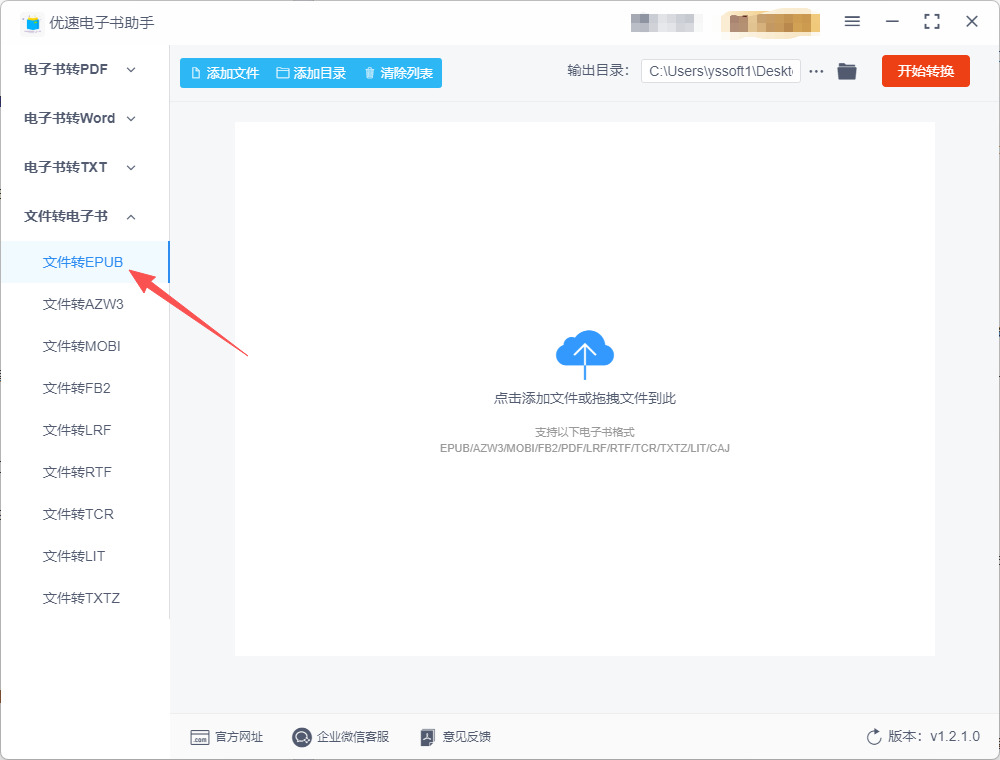Click the three-dot browse output directory button
The width and height of the screenshot is (1000, 760).
[816, 71]
